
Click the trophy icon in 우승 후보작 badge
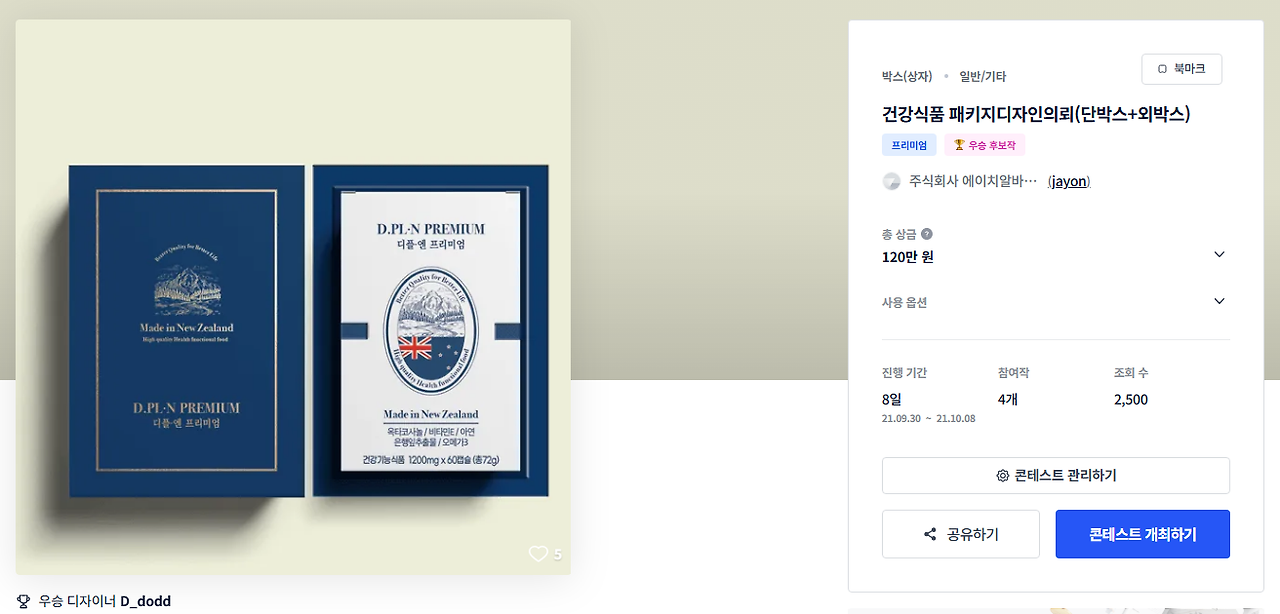pos(959,145)
